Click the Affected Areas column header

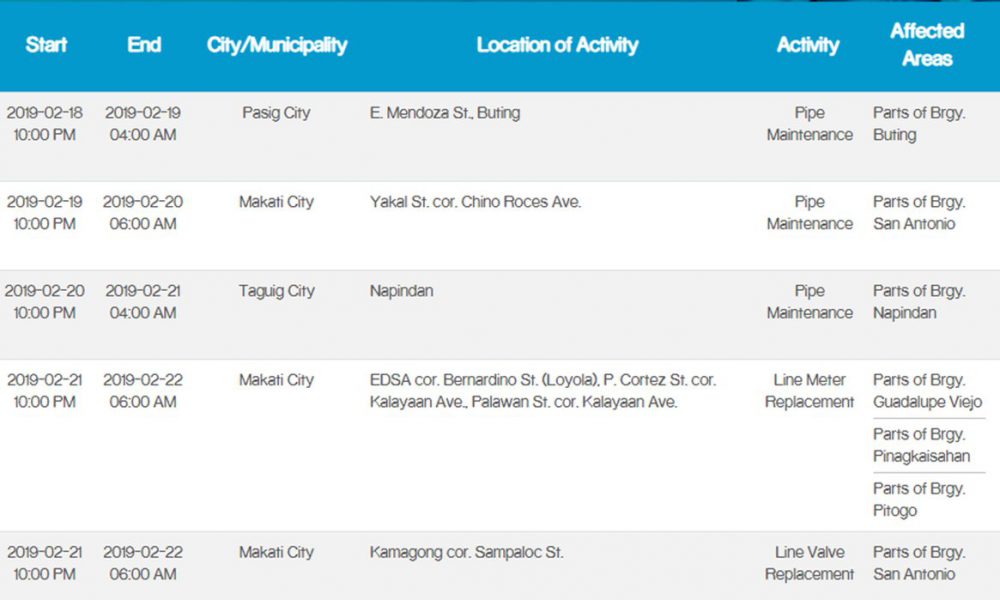tap(927, 45)
